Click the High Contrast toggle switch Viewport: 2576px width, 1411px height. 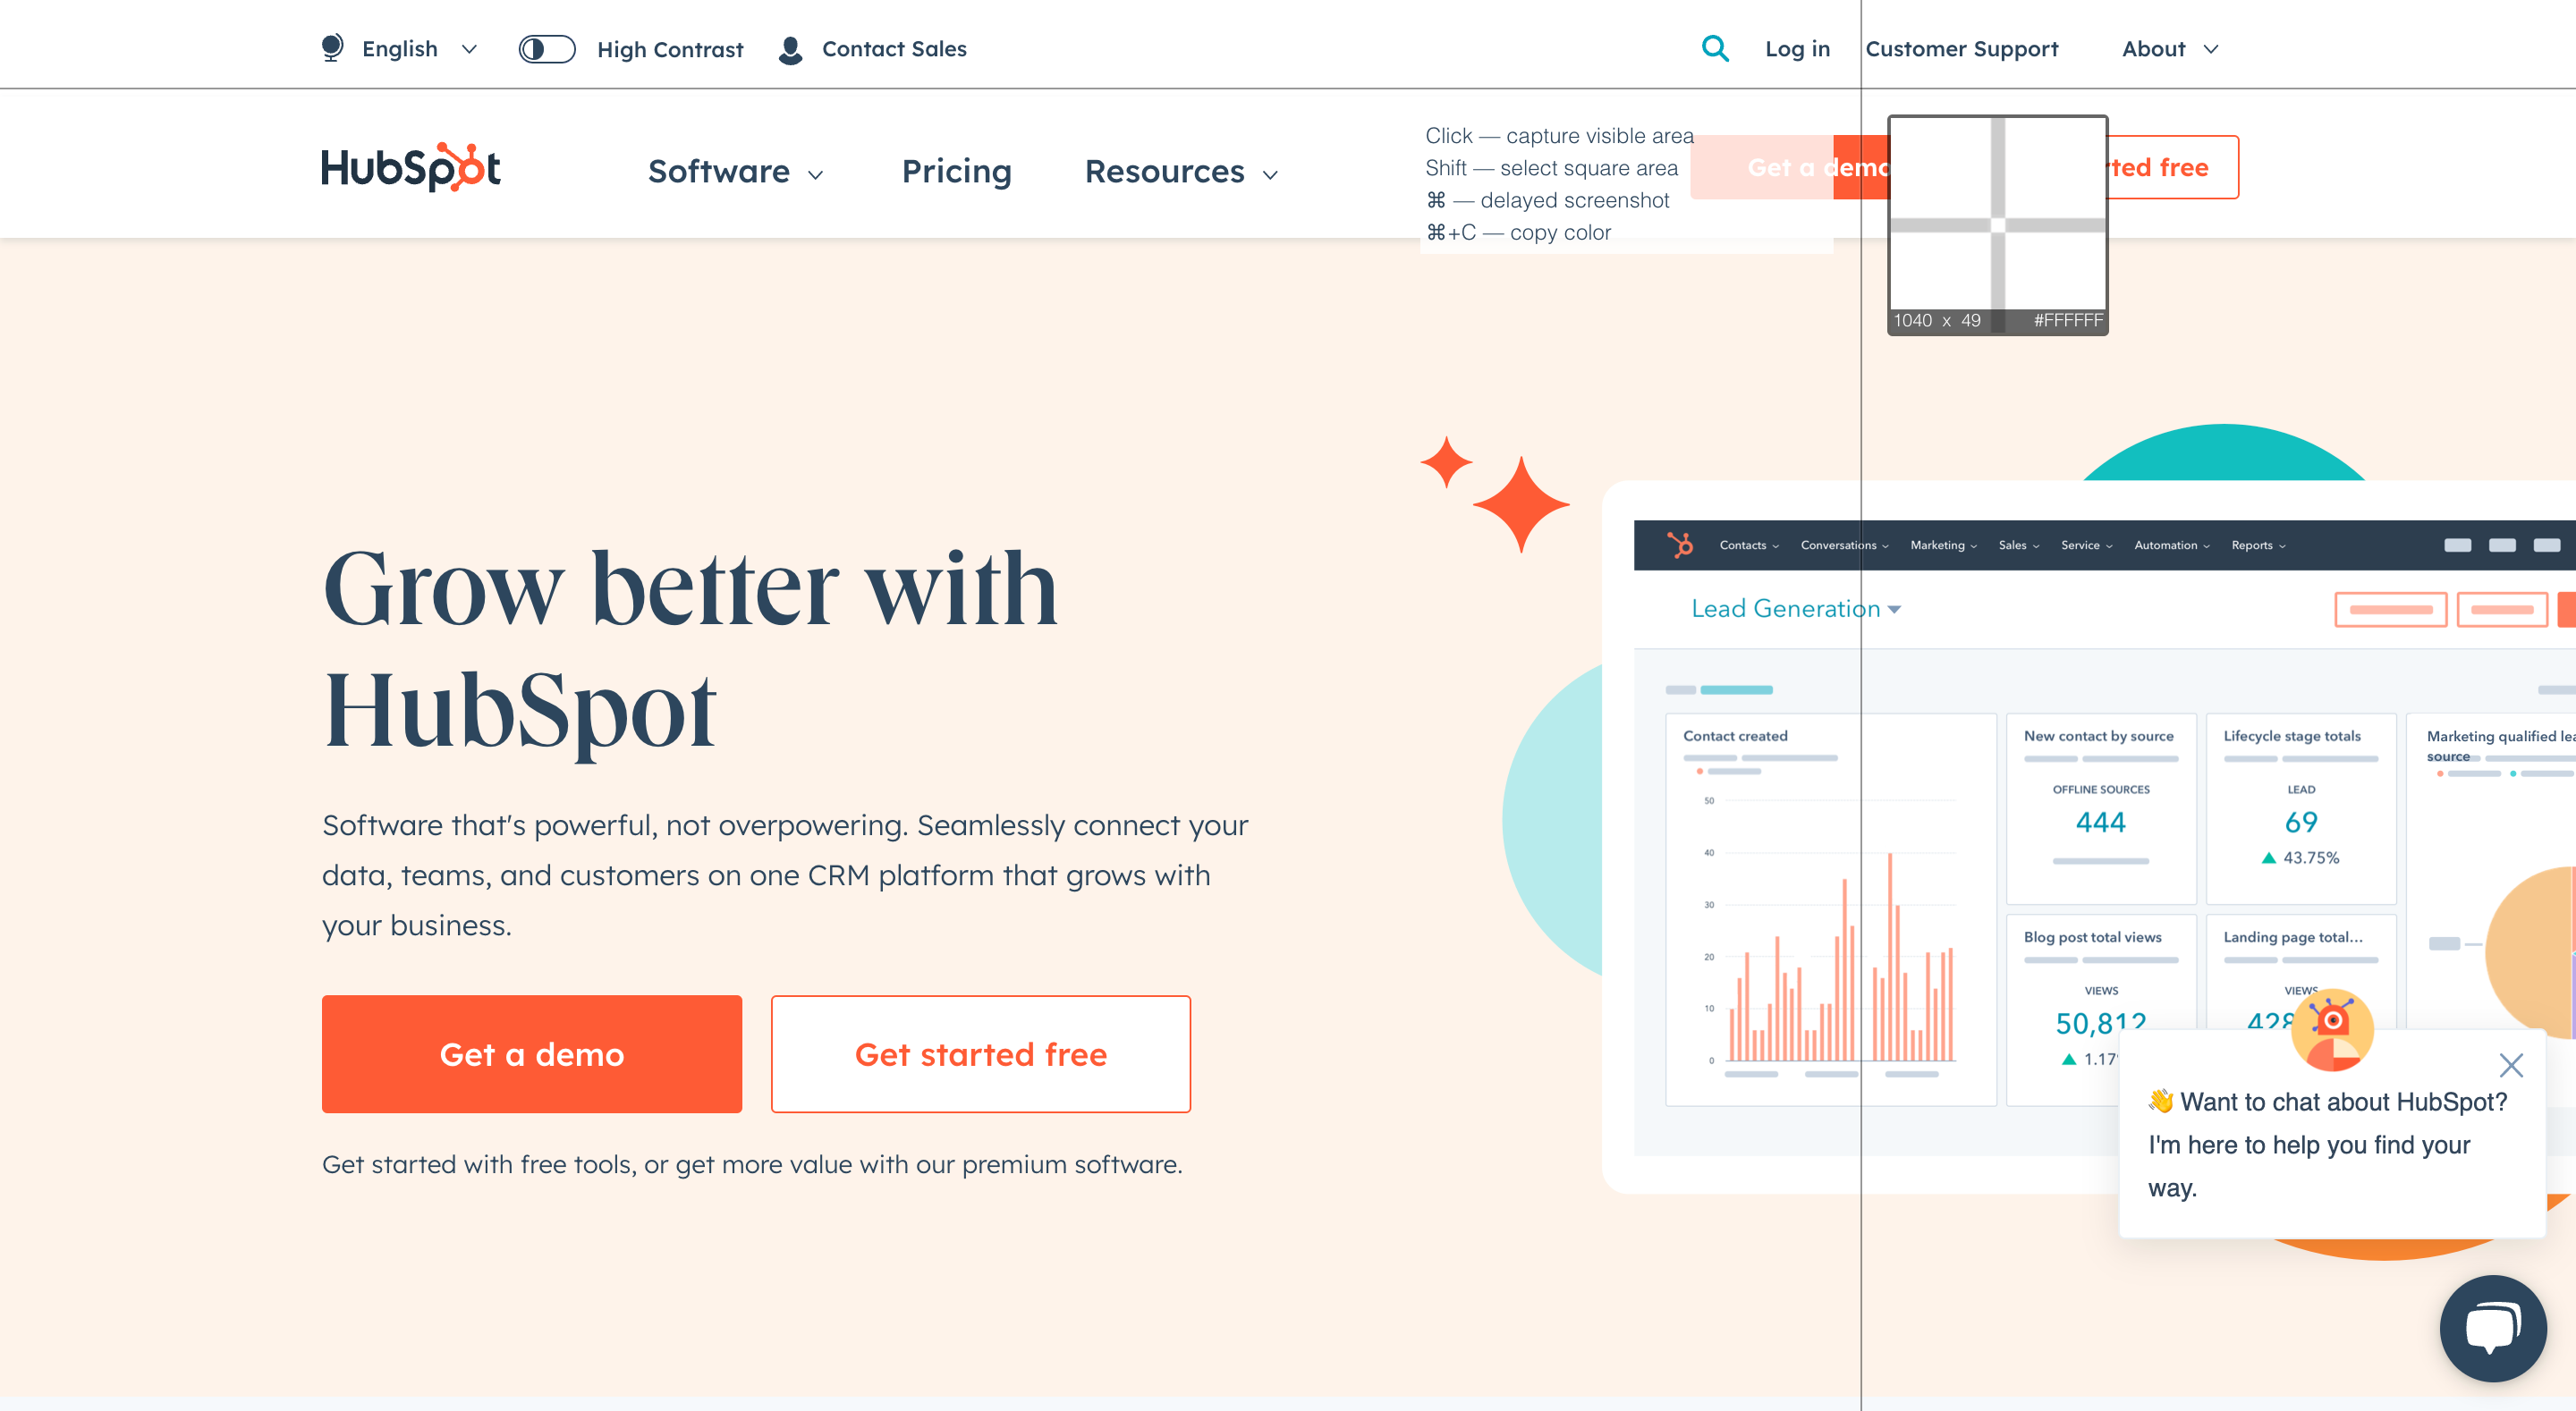[546, 46]
